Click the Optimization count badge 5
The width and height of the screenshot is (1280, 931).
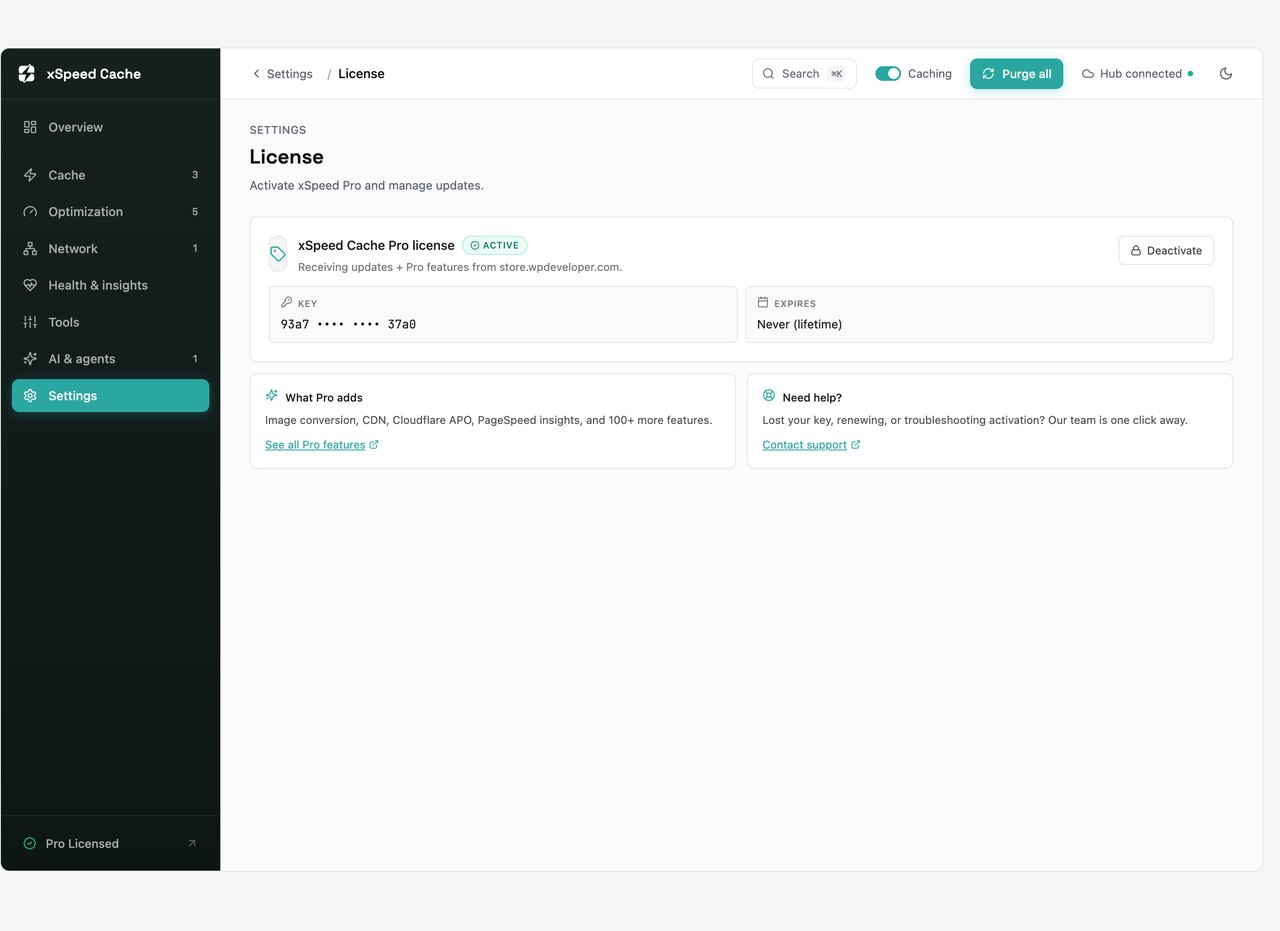195,212
